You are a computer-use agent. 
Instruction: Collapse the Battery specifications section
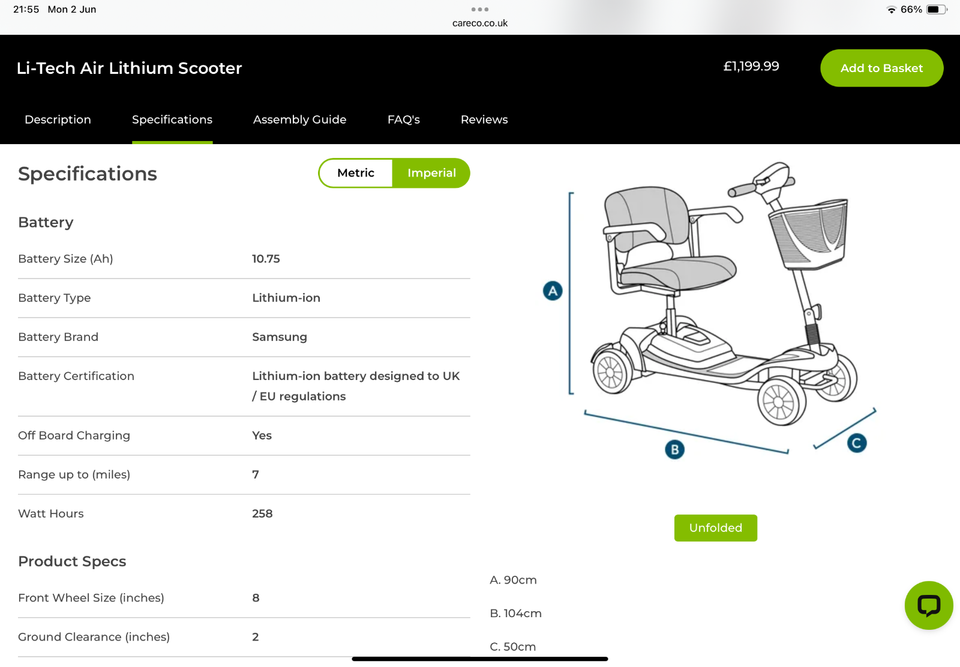45,222
